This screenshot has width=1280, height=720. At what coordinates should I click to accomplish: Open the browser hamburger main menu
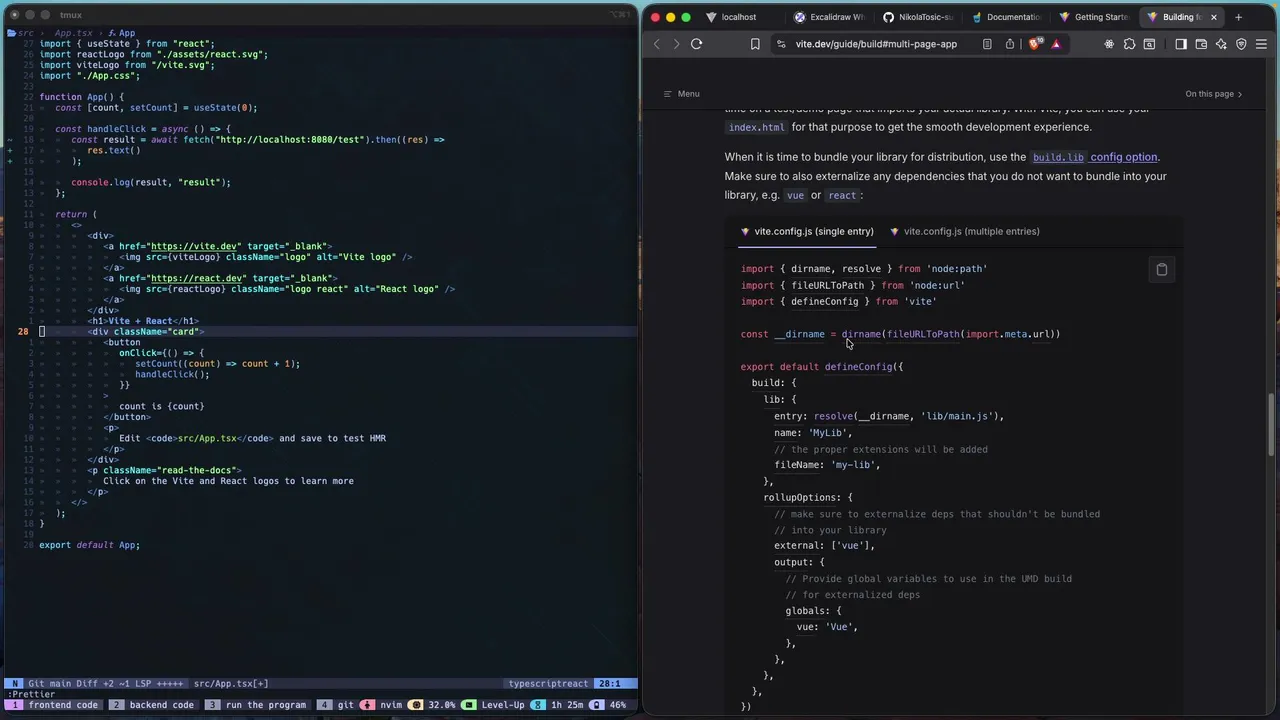(x=1262, y=44)
